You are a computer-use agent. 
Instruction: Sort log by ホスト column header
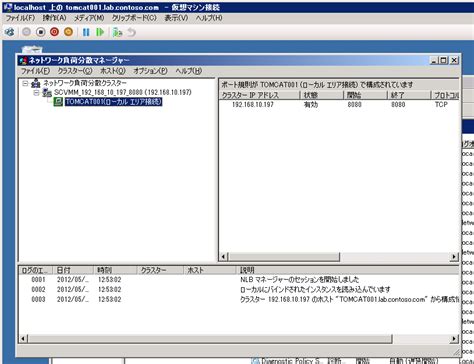tap(210, 270)
